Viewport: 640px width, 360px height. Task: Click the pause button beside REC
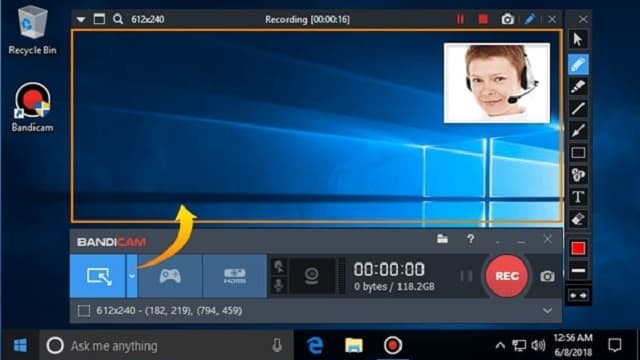click(x=466, y=276)
